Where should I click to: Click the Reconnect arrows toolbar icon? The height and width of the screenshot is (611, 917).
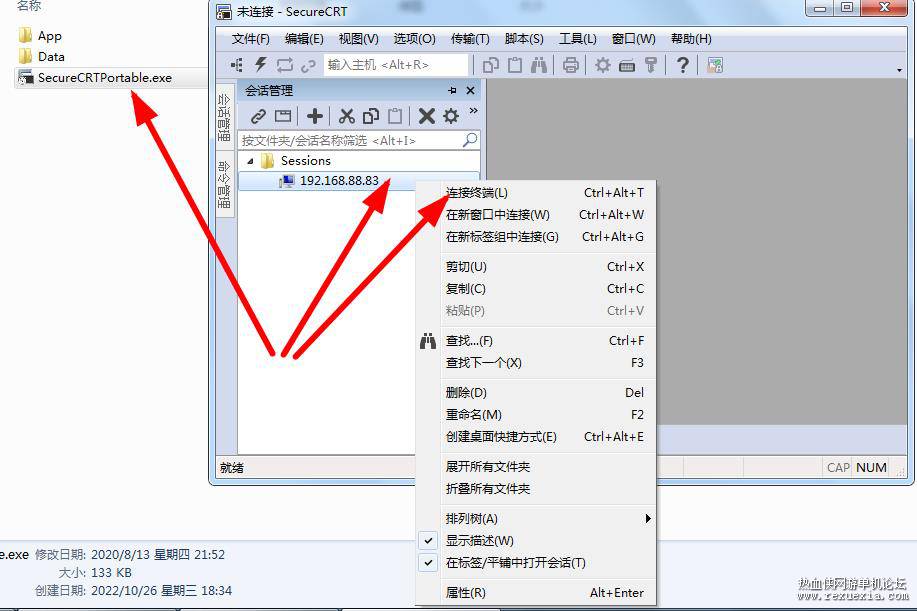[x=285, y=65]
